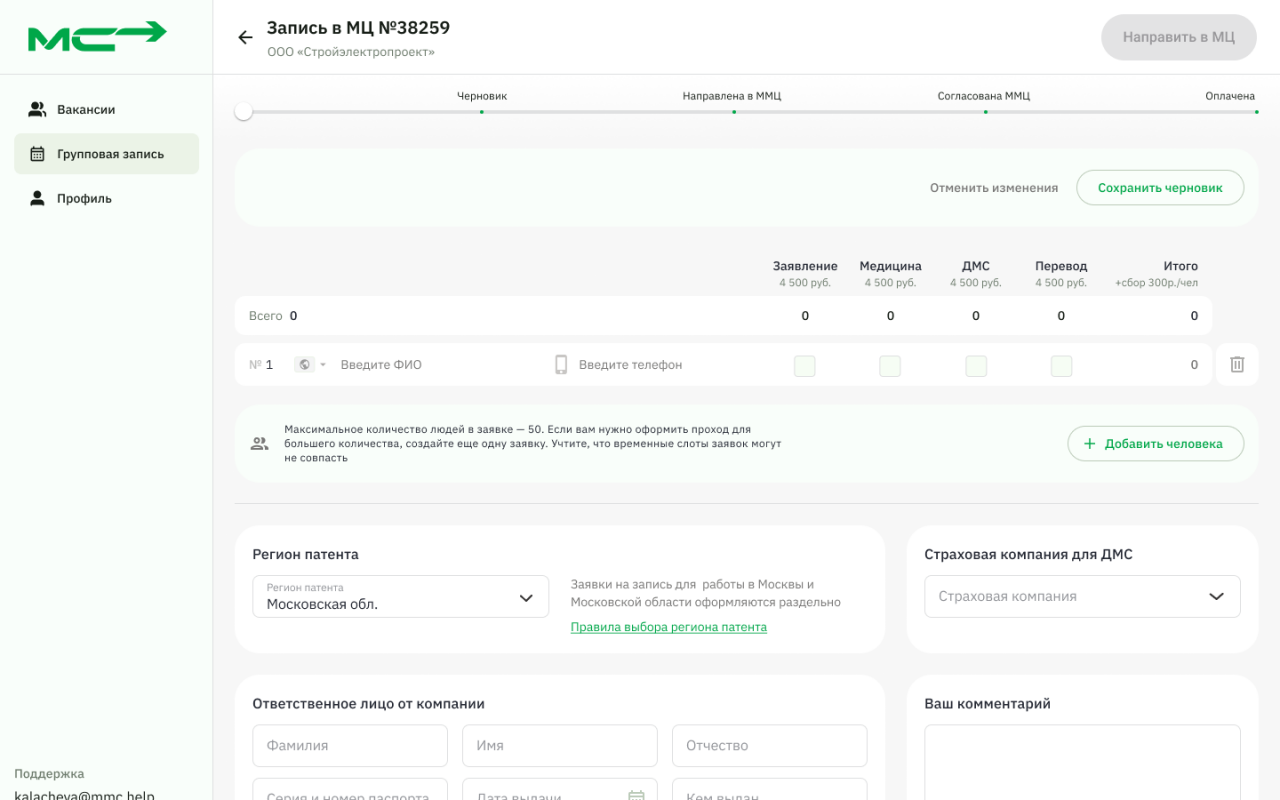This screenshot has width=1280, height=800.
Task: Open the Страховая компания dropdown
Action: click(x=1082, y=596)
